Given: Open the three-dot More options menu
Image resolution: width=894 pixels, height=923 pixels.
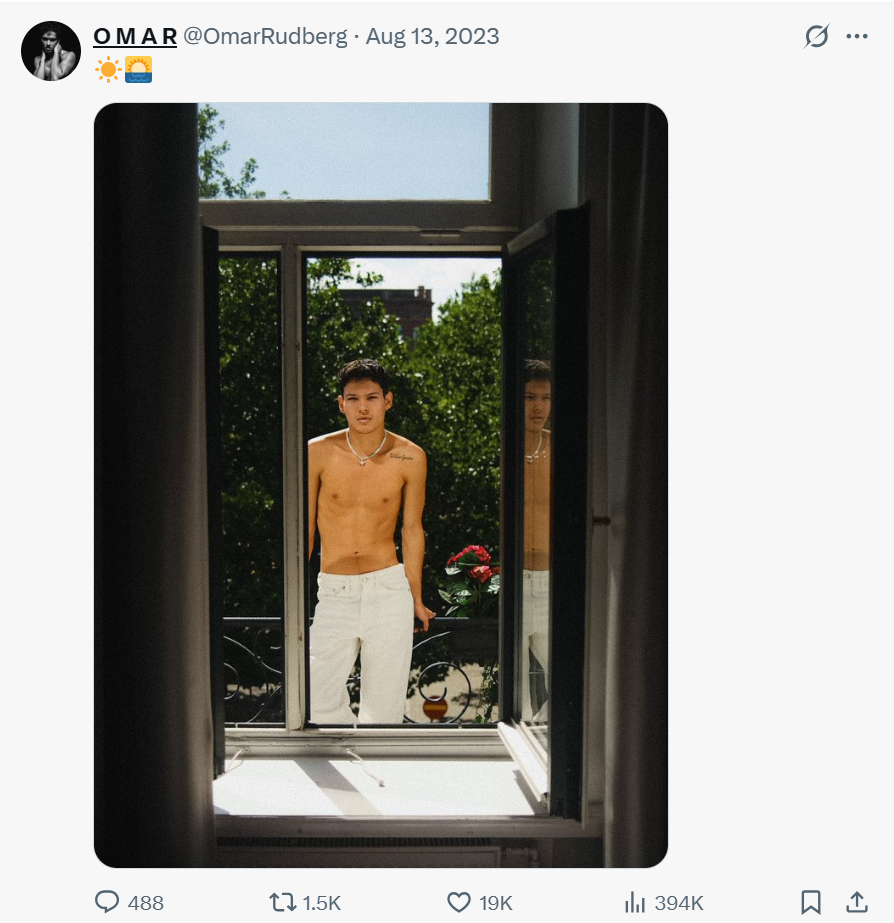Looking at the screenshot, I should pyautogui.click(x=857, y=37).
